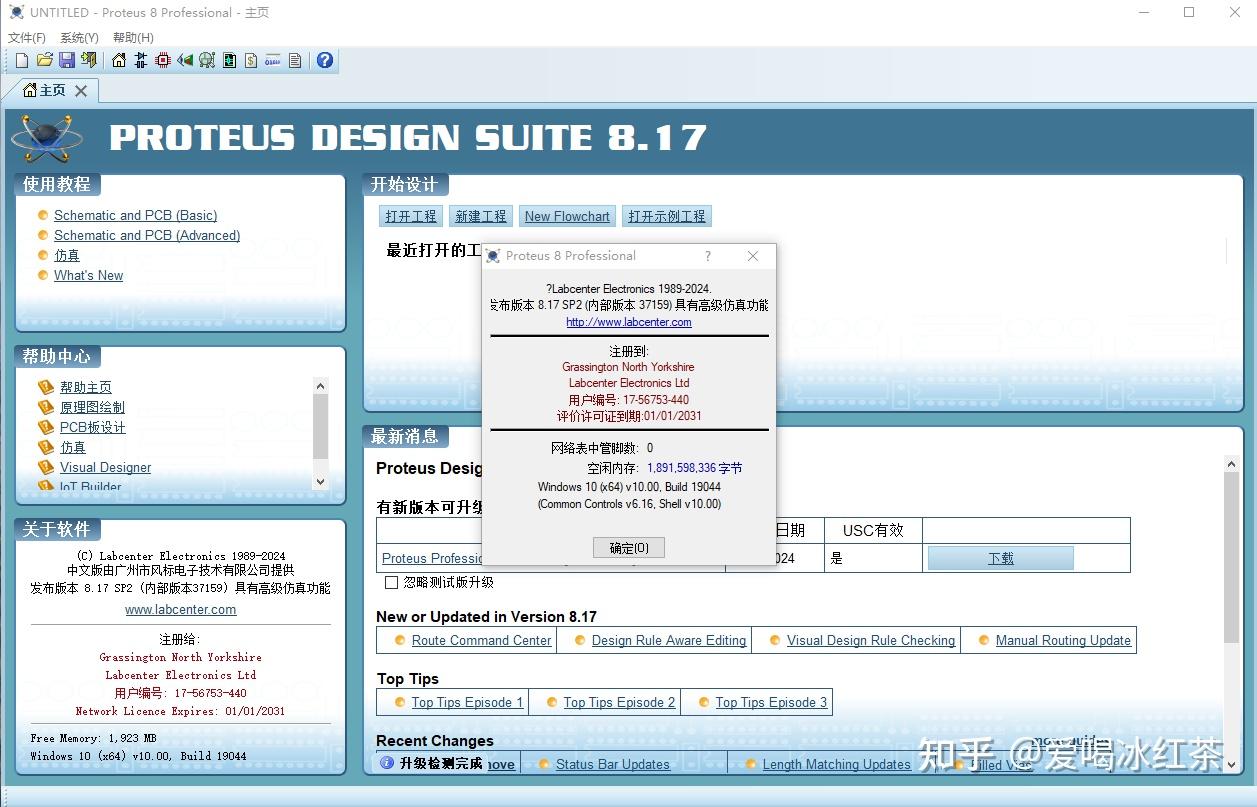Follow the www.labcenter.com link
This screenshot has height=807, width=1257.
[x=180, y=609]
